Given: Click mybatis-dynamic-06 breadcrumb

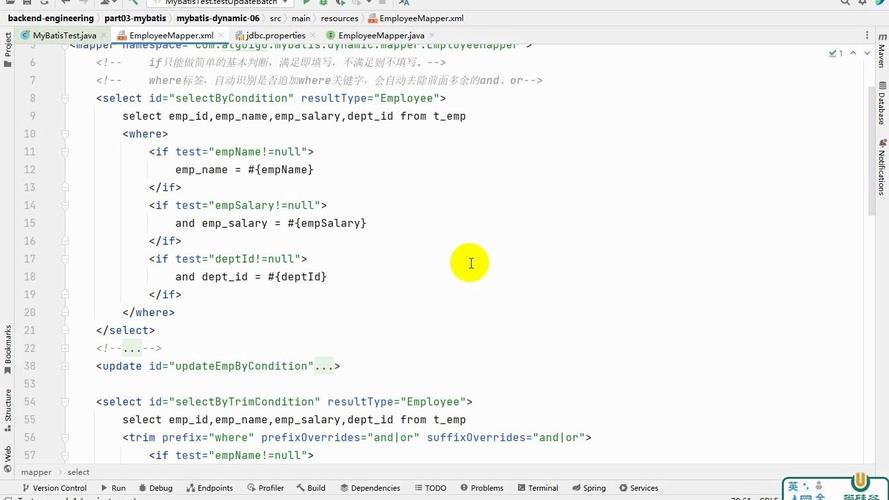Looking at the screenshot, I should (218, 18).
